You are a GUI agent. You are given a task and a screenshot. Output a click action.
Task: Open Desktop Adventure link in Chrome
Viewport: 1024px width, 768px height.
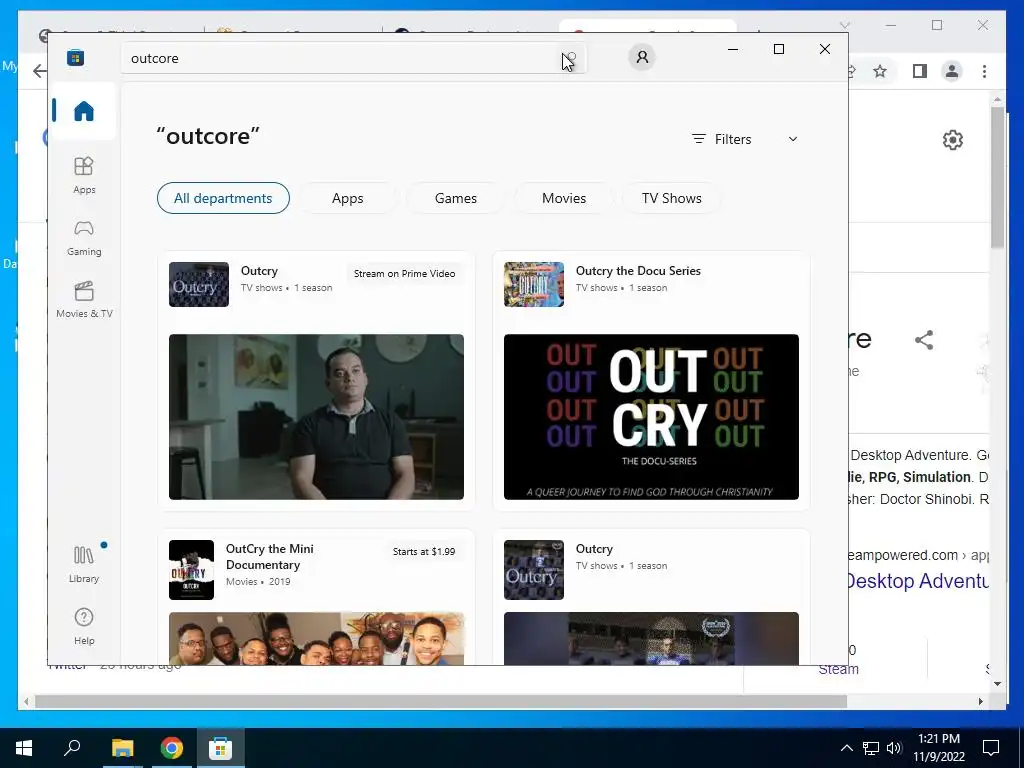pyautogui.click(x=918, y=581)
